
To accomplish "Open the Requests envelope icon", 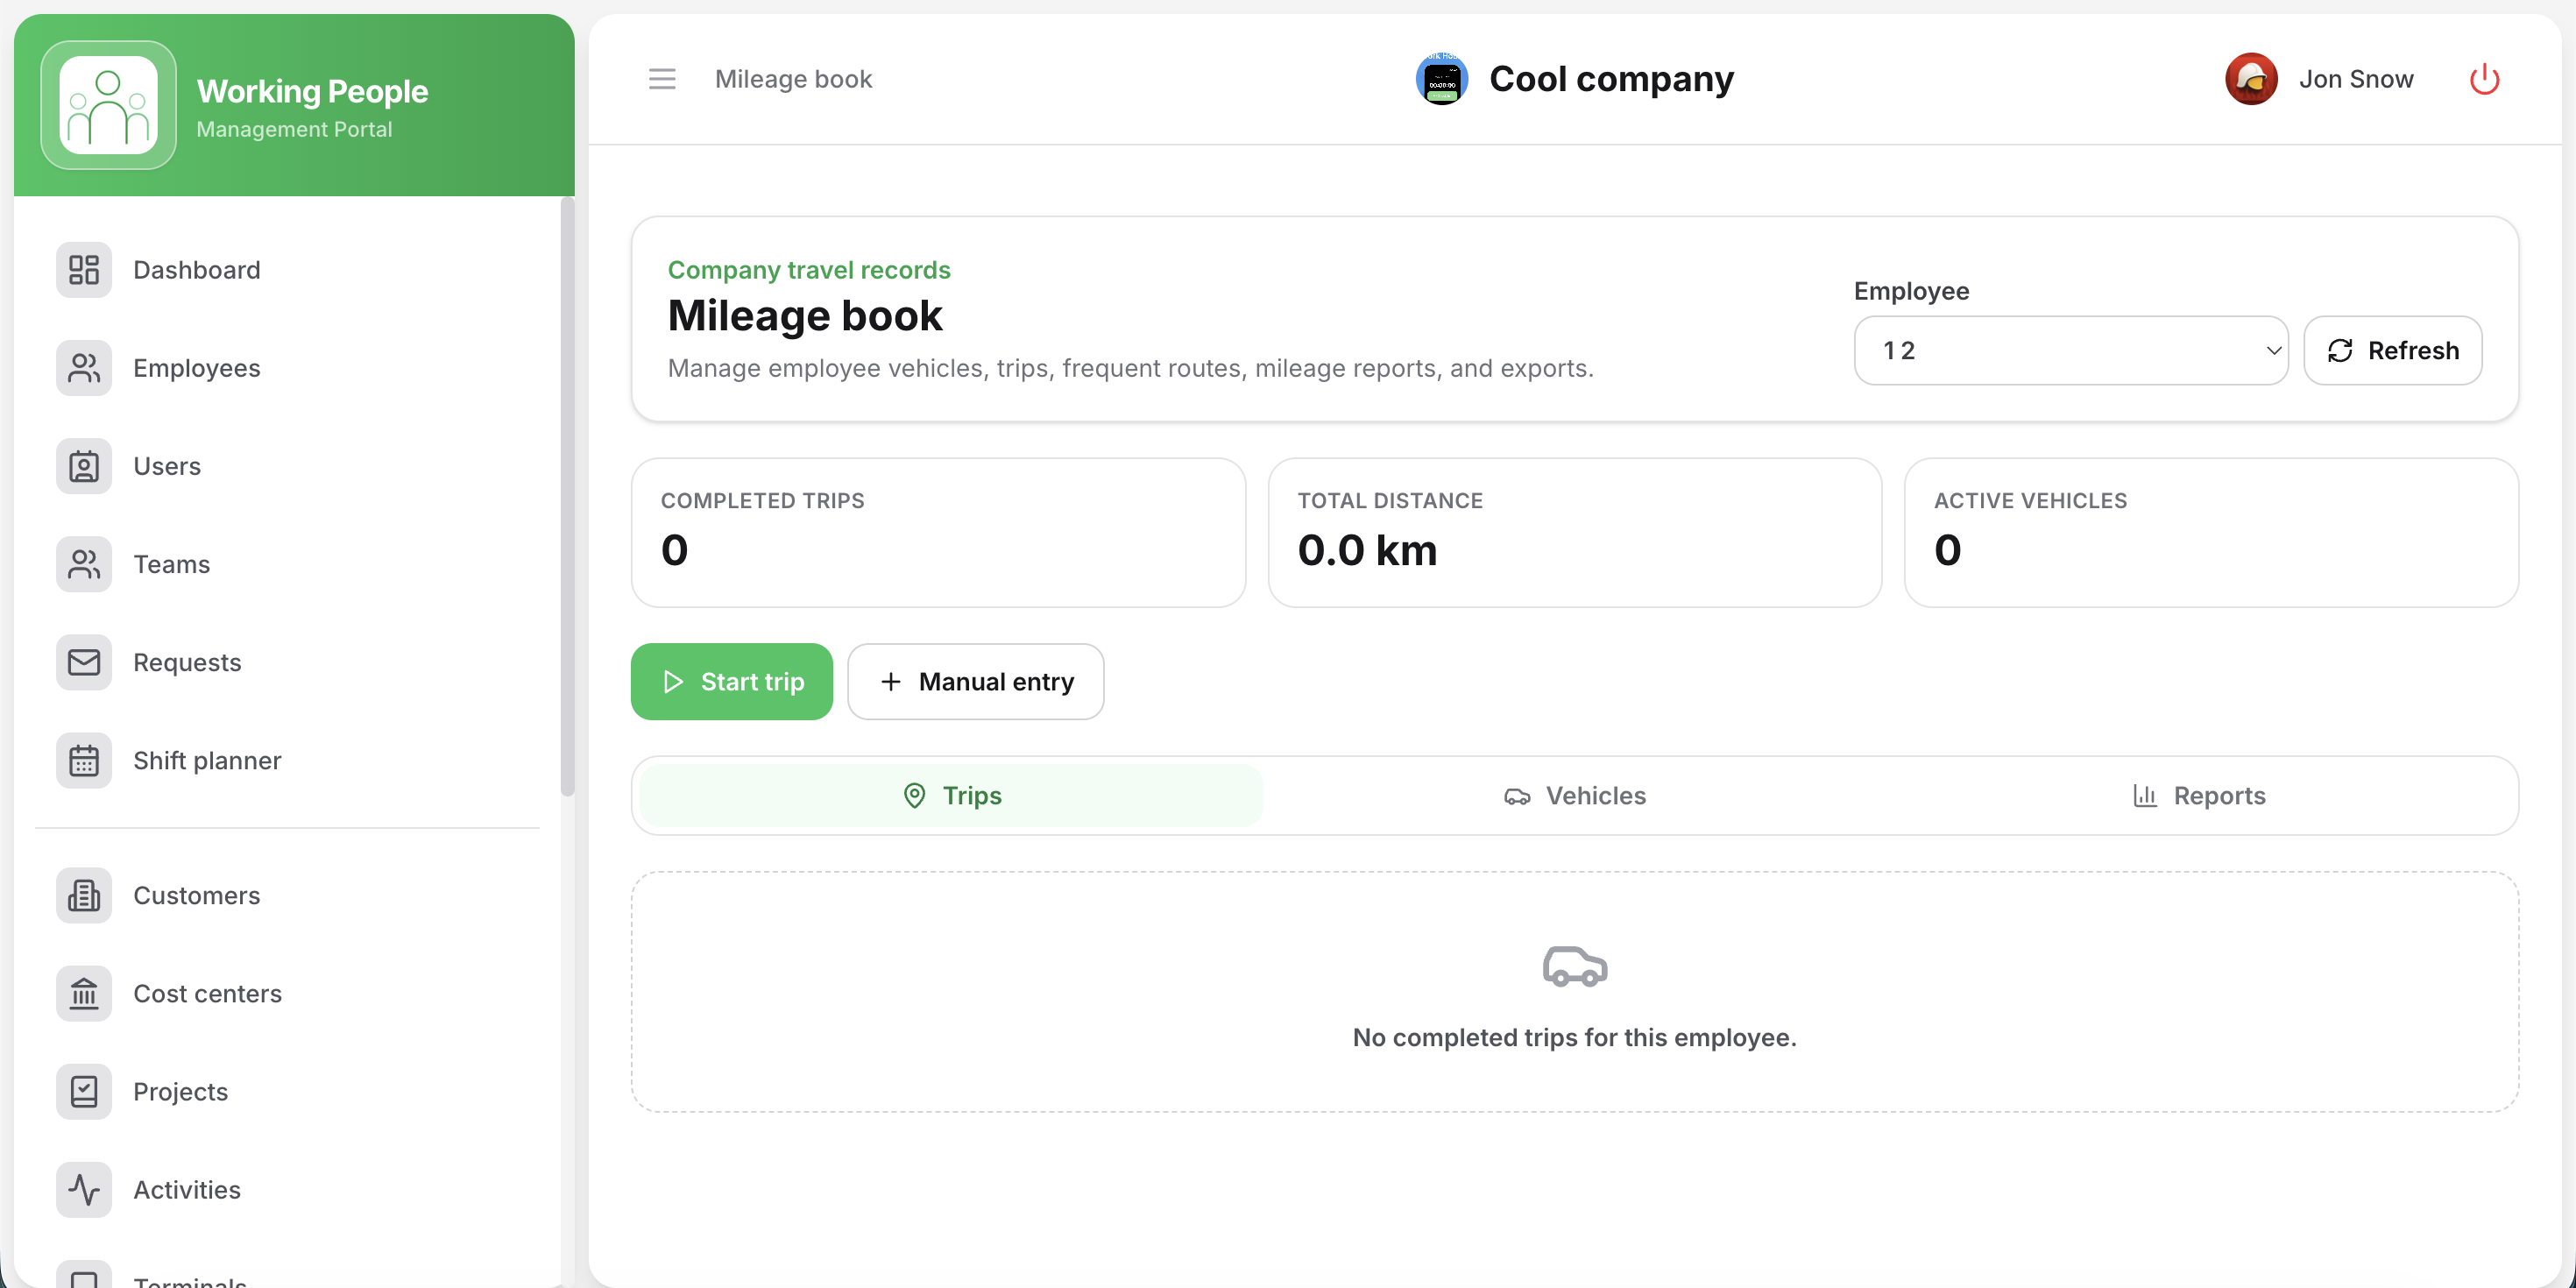I will click(x=84, y=662).
